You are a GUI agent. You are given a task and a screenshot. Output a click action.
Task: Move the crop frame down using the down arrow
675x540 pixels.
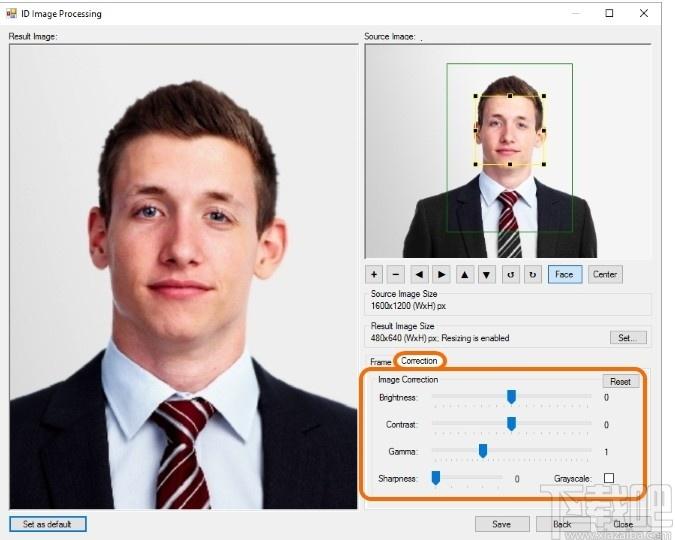pos(486,274)
